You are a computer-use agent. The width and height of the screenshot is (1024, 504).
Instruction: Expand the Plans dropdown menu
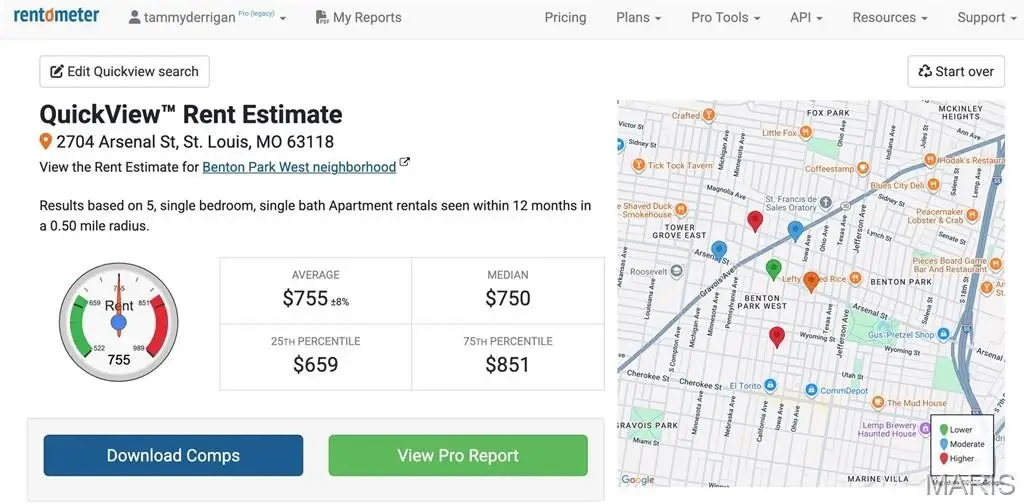638,18
